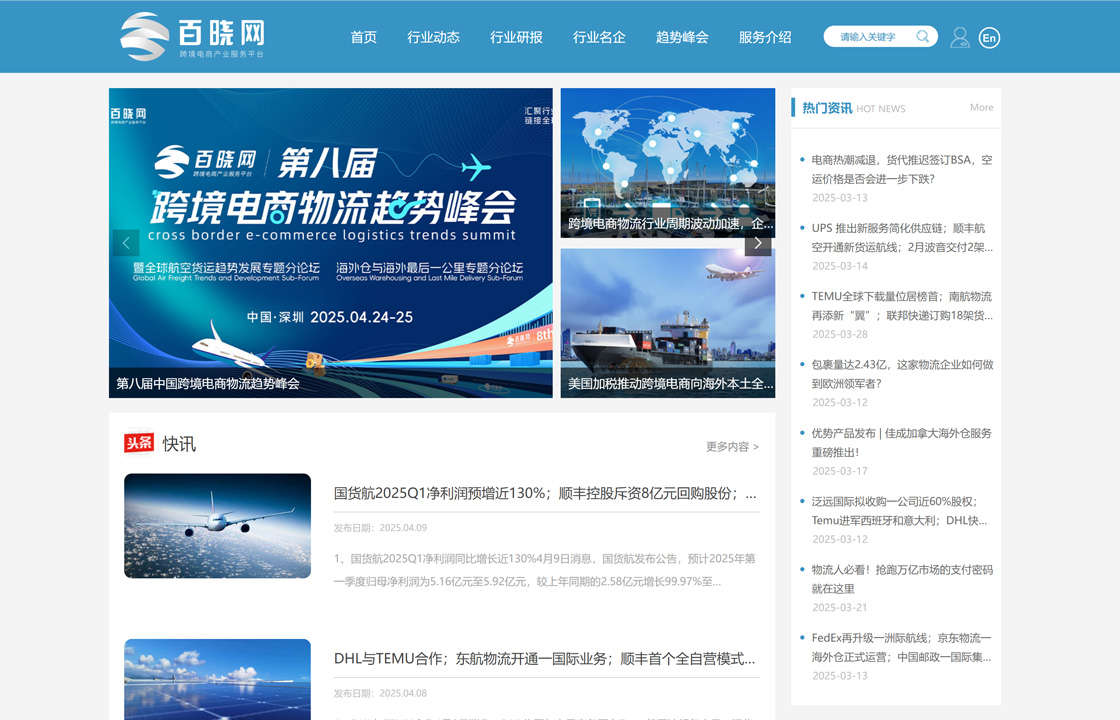The width and height of the screenshot is (1120, 720).
Task: Click 发布日期：2025.04.09 date text
Action: 380,528
